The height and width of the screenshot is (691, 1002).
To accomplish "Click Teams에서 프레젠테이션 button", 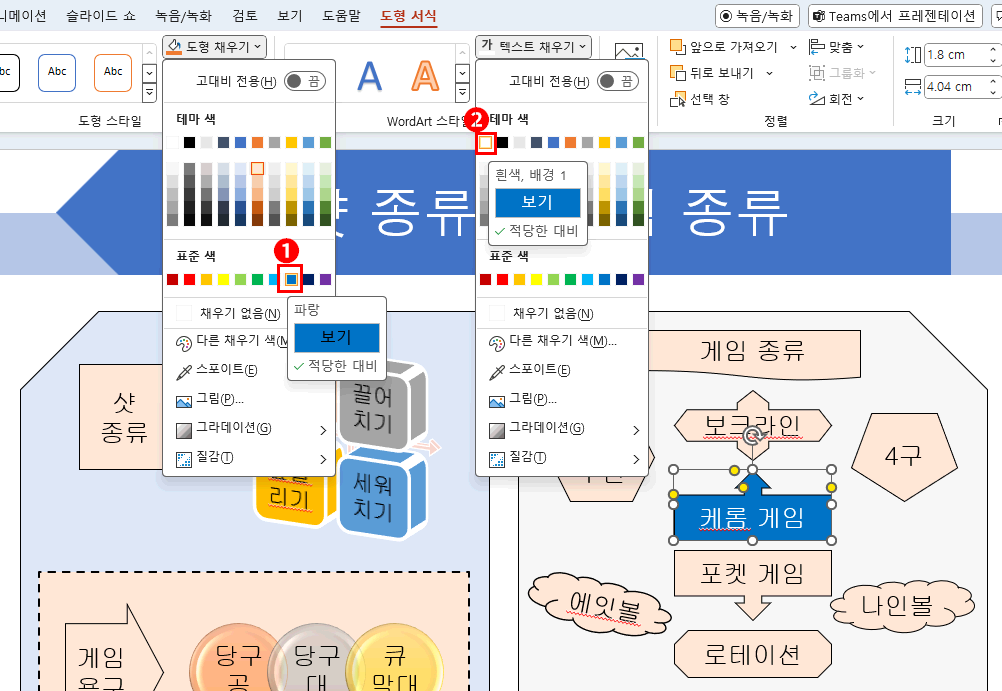I will [895, 16].
